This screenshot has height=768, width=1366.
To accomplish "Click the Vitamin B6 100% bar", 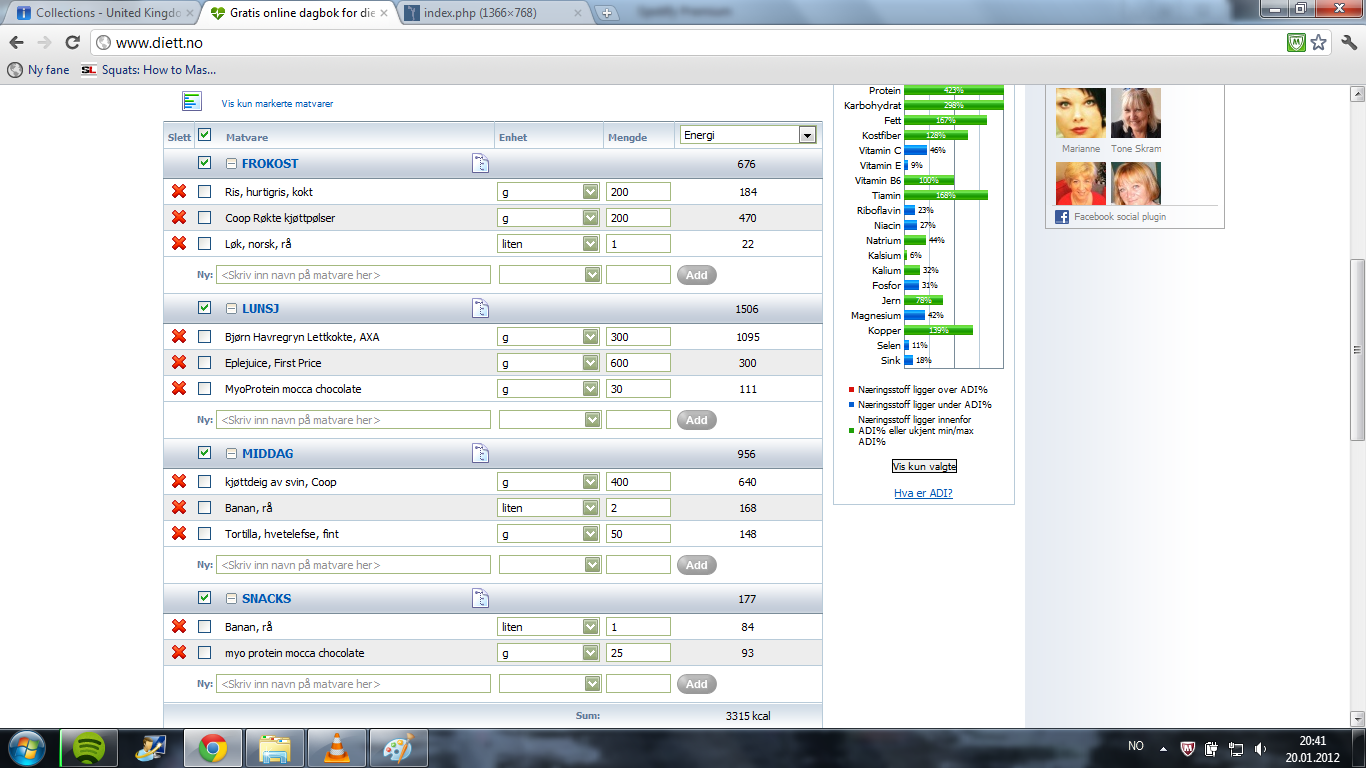I will point(929,180).
